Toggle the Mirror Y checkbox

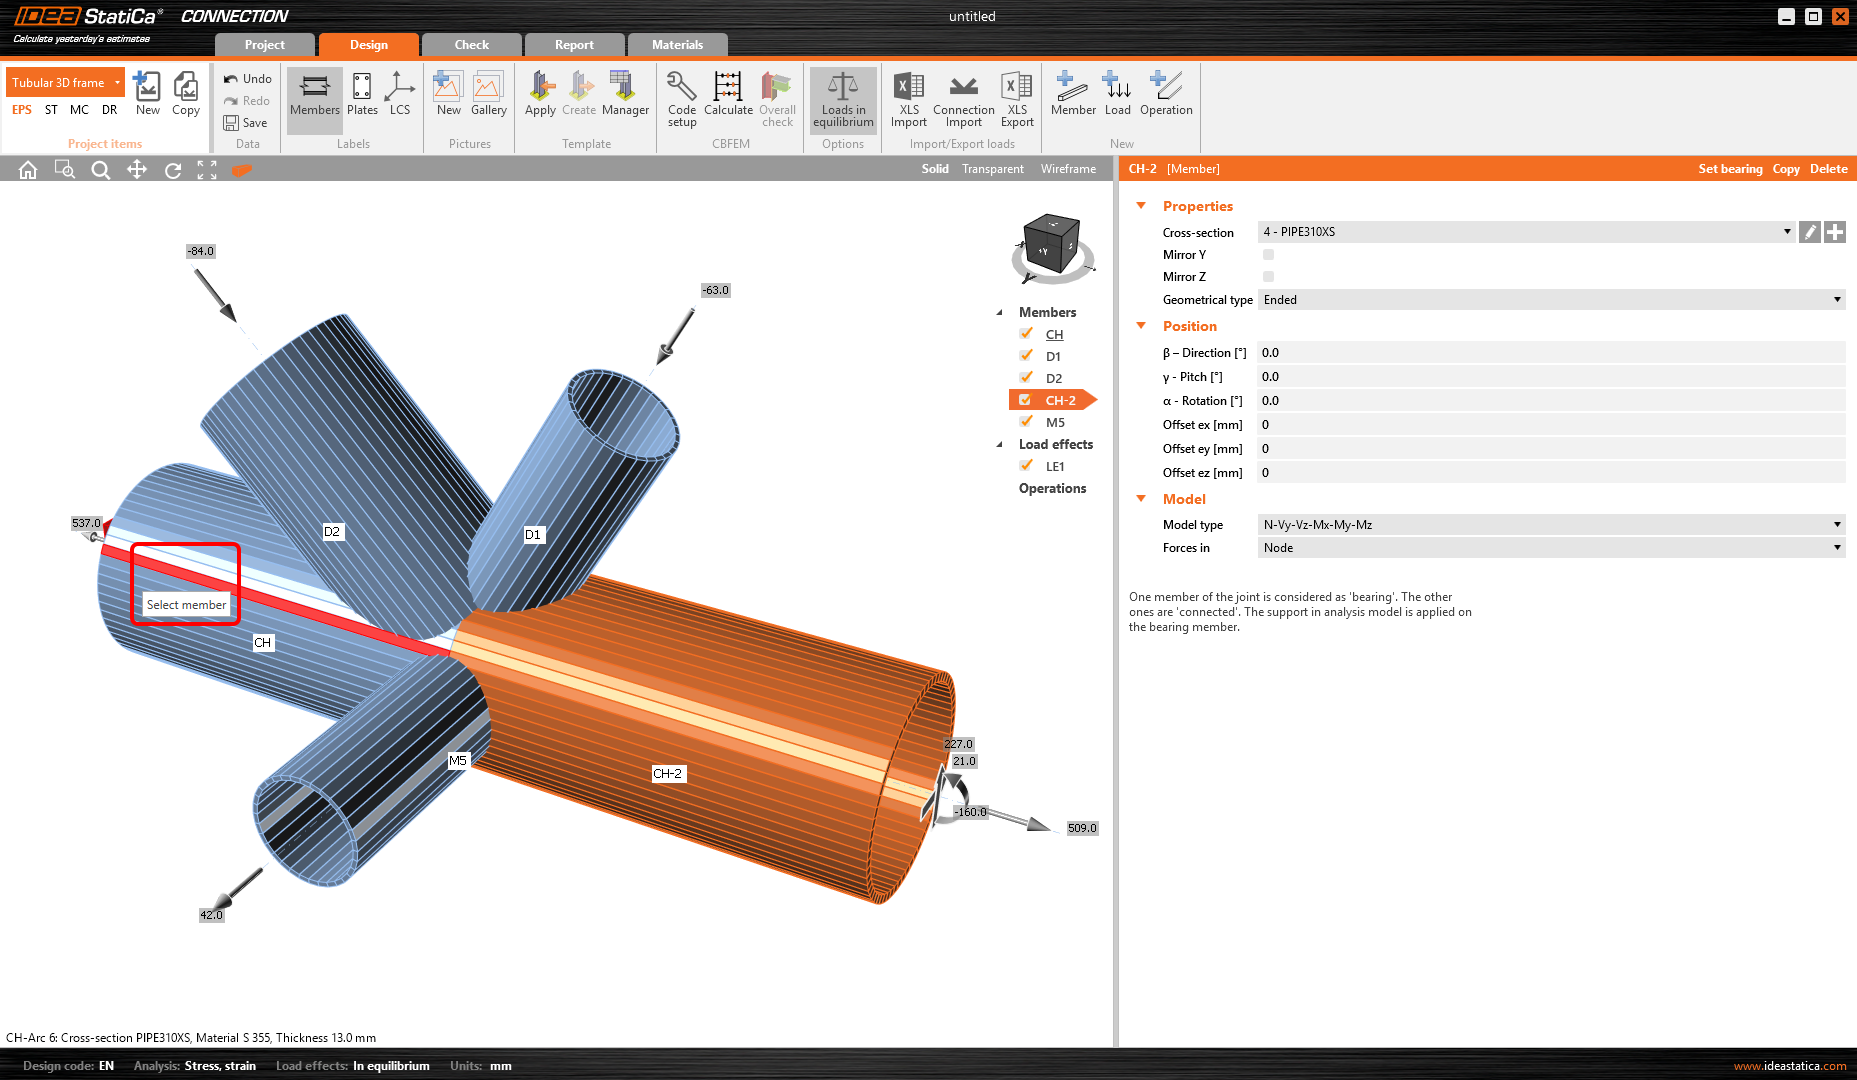click(1268, 255)
